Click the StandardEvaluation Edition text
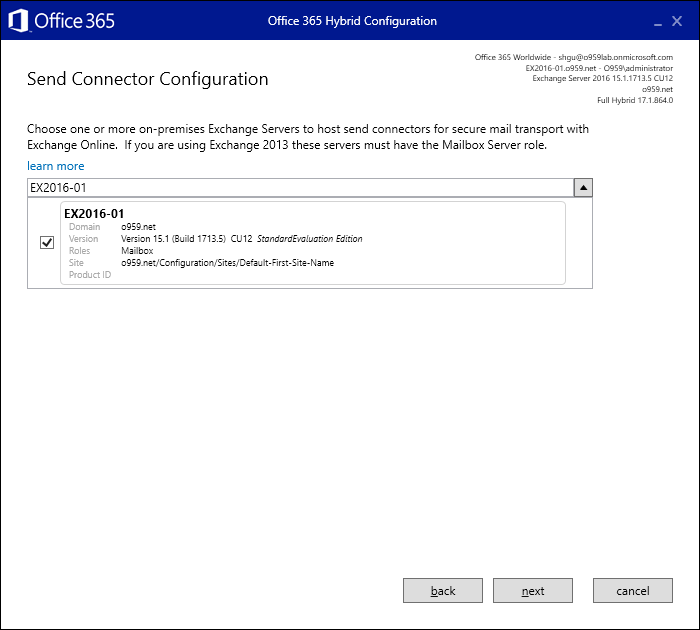 click(x=310, y=239)
